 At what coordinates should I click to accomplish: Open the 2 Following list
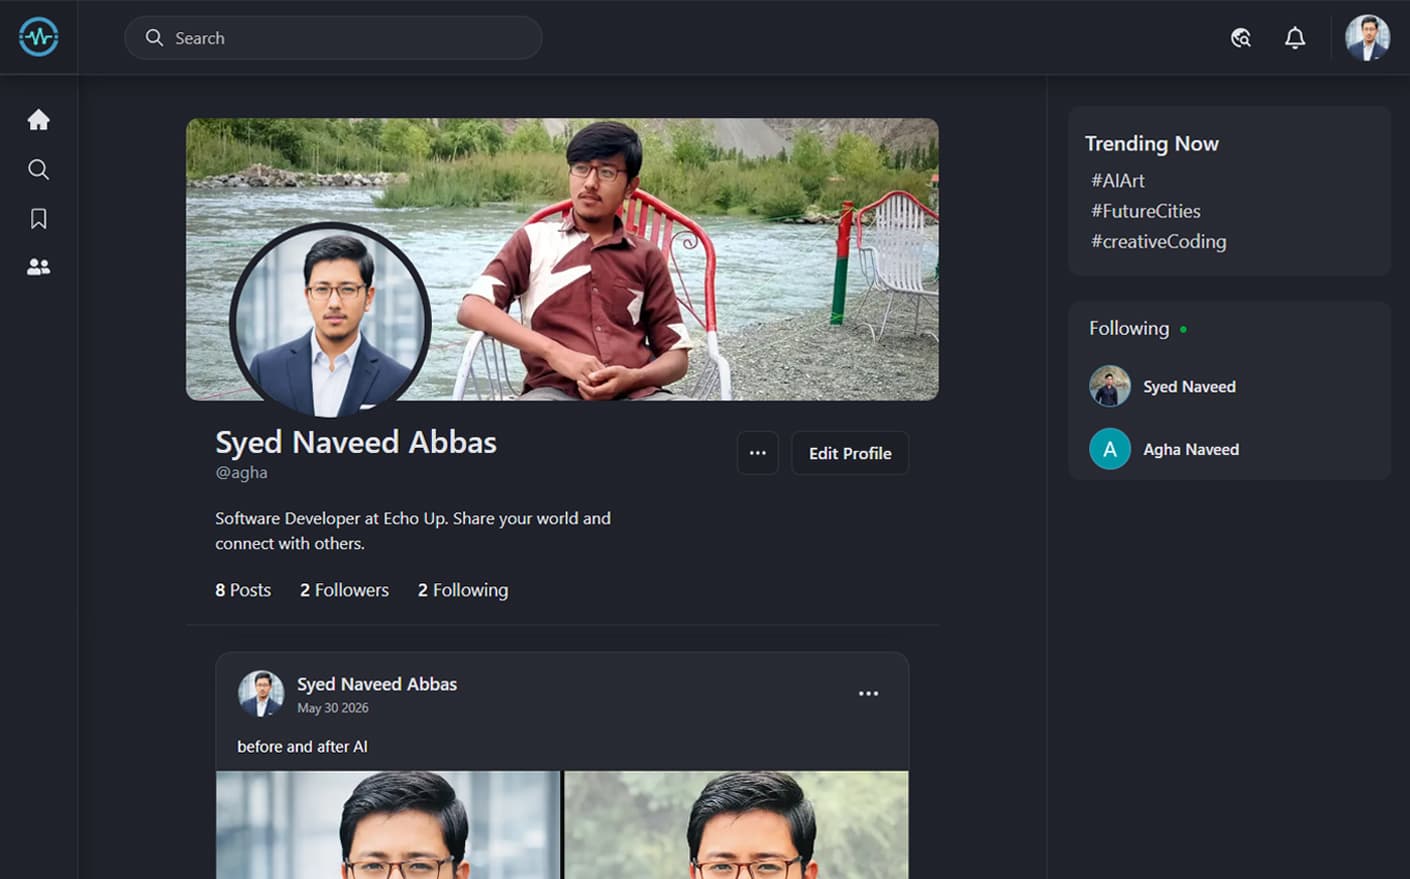coord(463,590)
